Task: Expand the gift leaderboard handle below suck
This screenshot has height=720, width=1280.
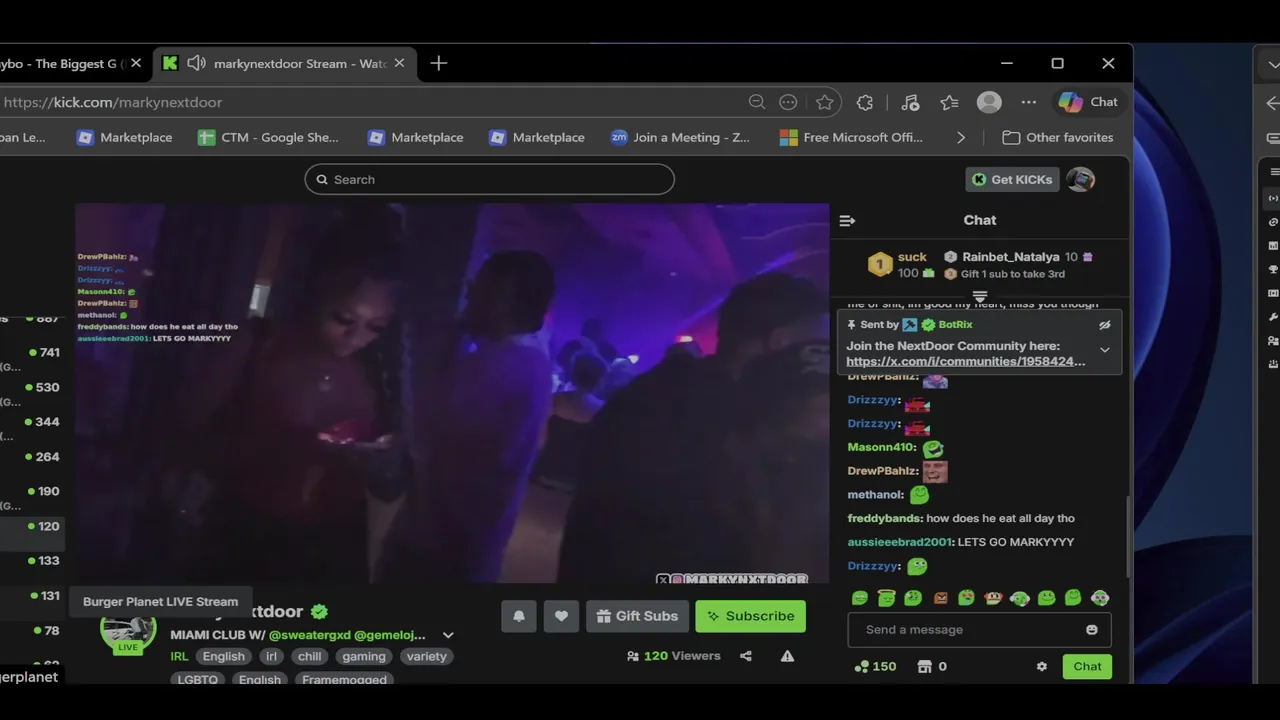Action: [980, 296]
